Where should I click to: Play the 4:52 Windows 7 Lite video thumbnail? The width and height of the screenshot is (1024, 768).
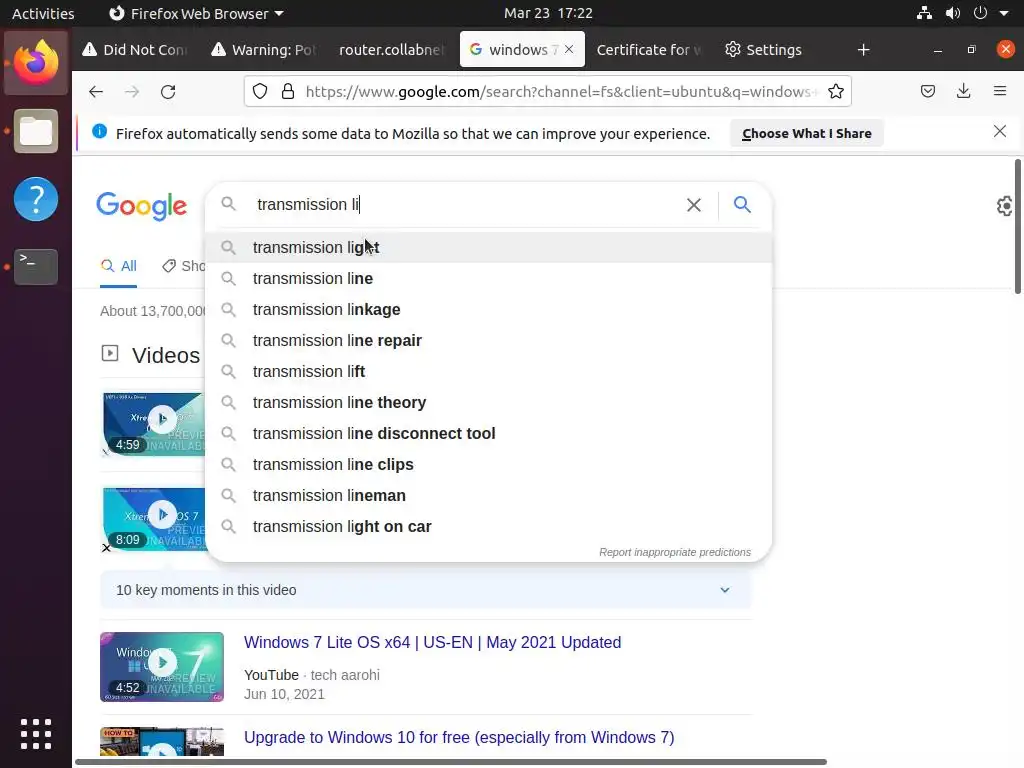point(162,667)
